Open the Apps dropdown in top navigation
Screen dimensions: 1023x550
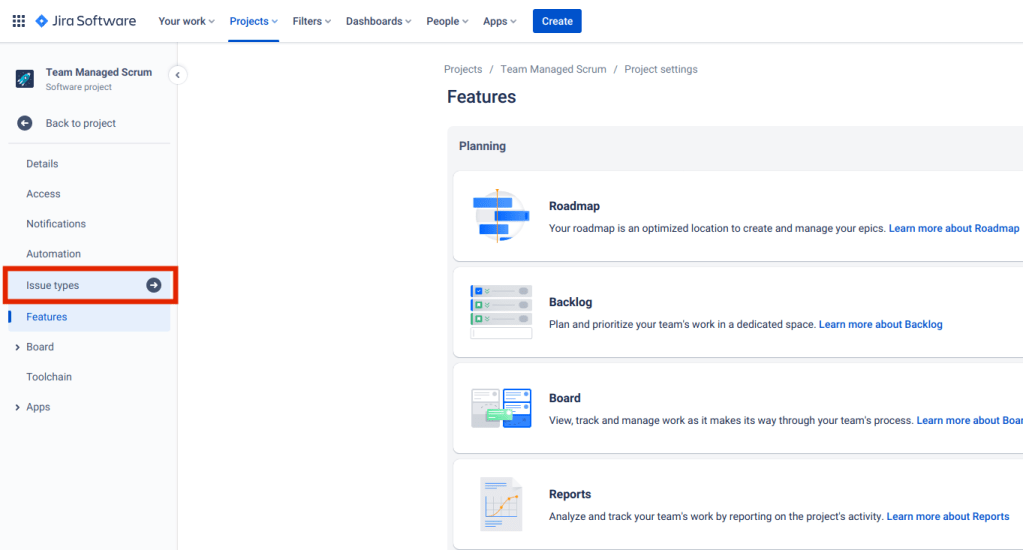(x=500, y=21)
